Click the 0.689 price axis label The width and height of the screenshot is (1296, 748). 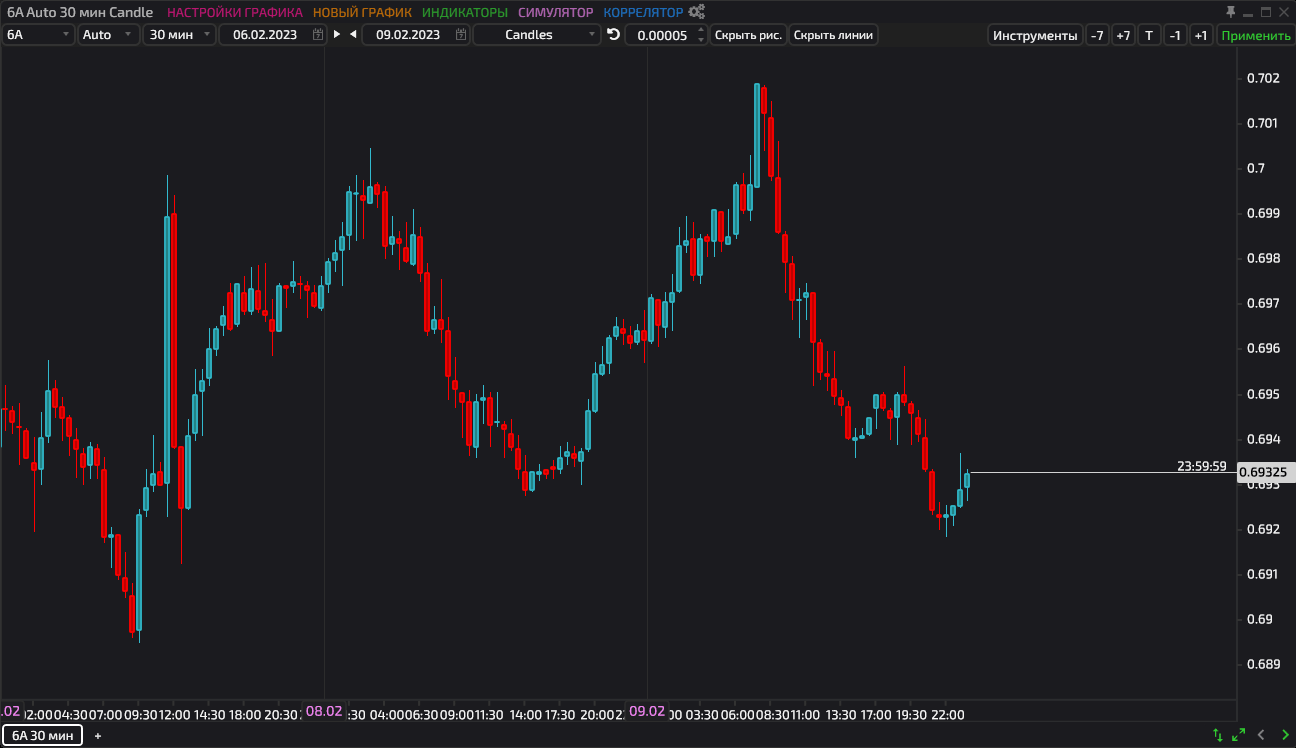[x=1263, y=664]
